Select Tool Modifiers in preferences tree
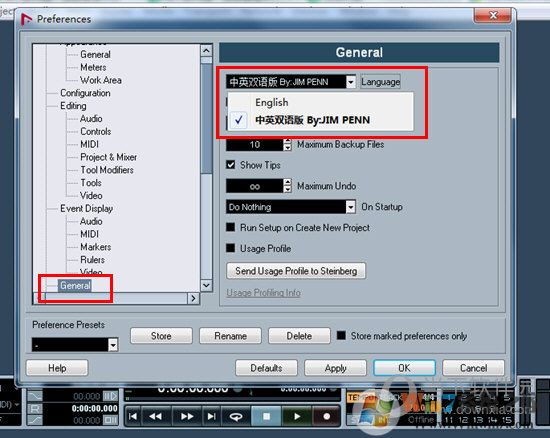The height and width of the screenshot is (438, 550). coord(107,170)
